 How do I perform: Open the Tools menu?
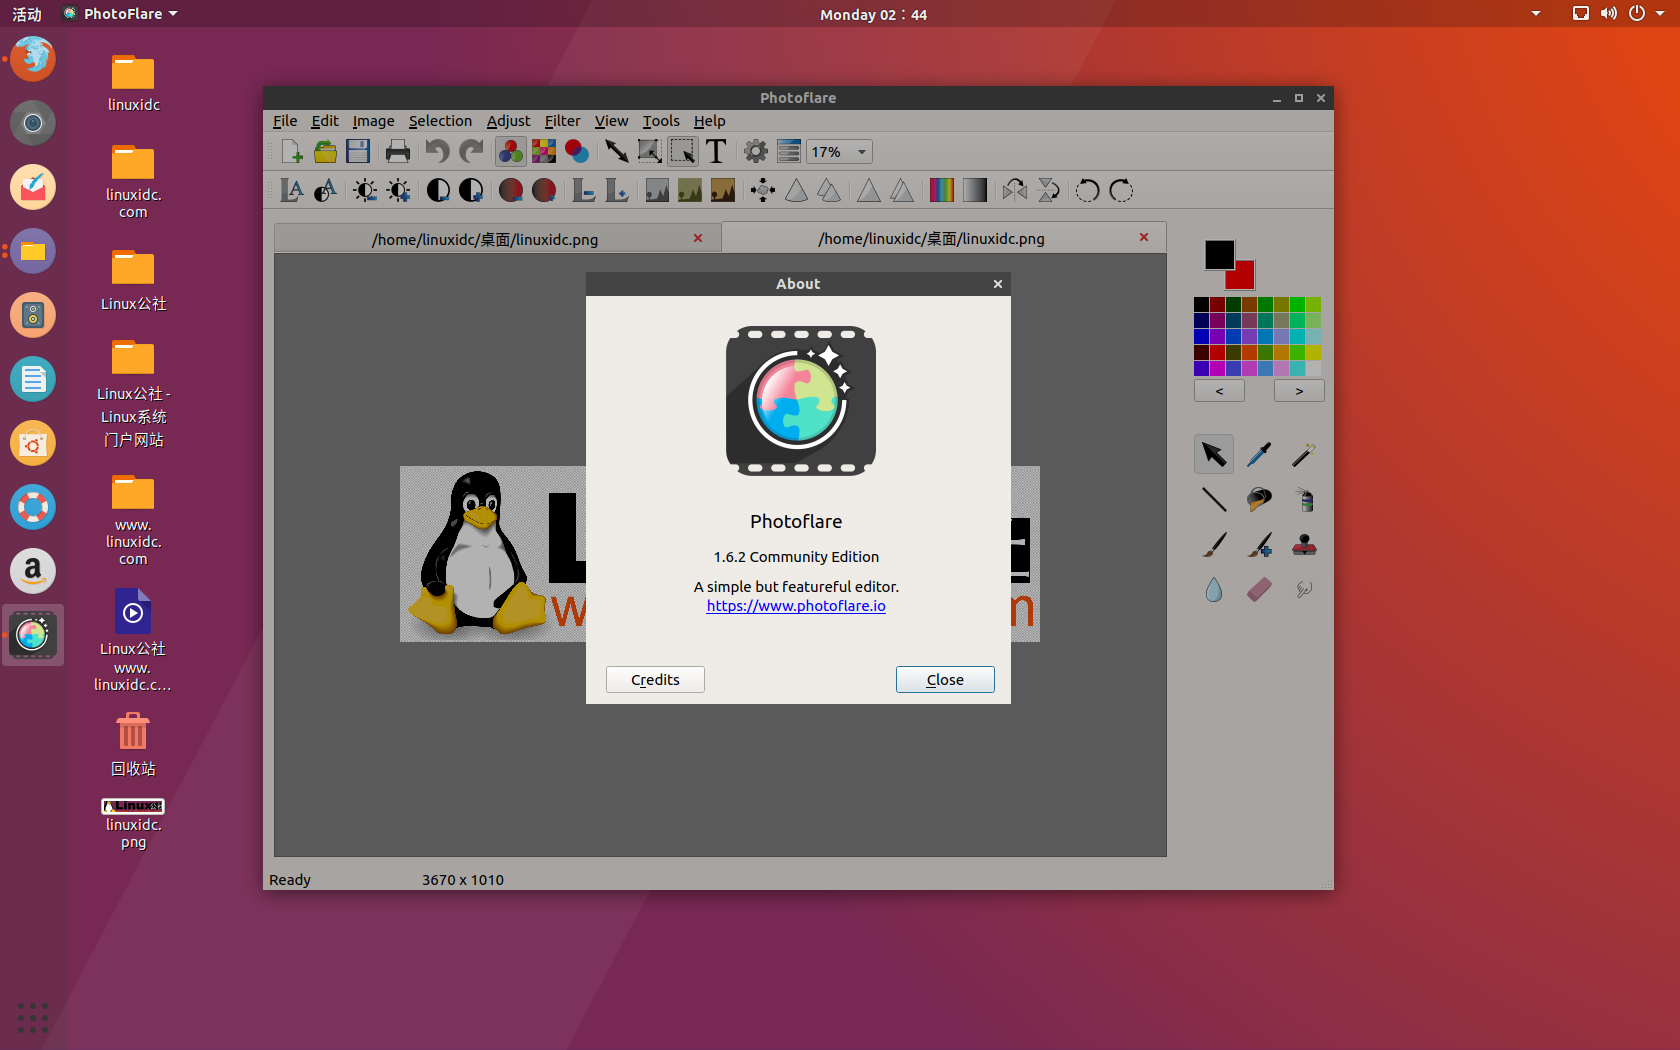click(x=661, y=121)
